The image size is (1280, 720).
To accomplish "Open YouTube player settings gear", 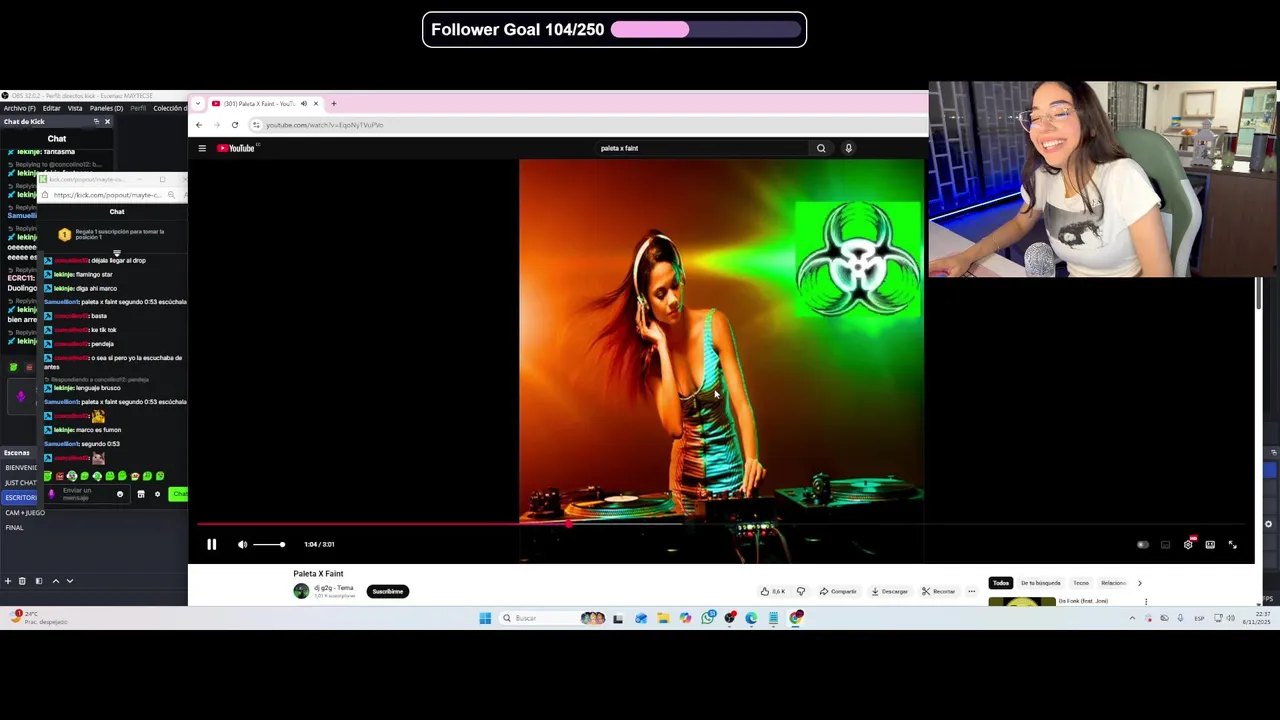I will (1188, 545).
